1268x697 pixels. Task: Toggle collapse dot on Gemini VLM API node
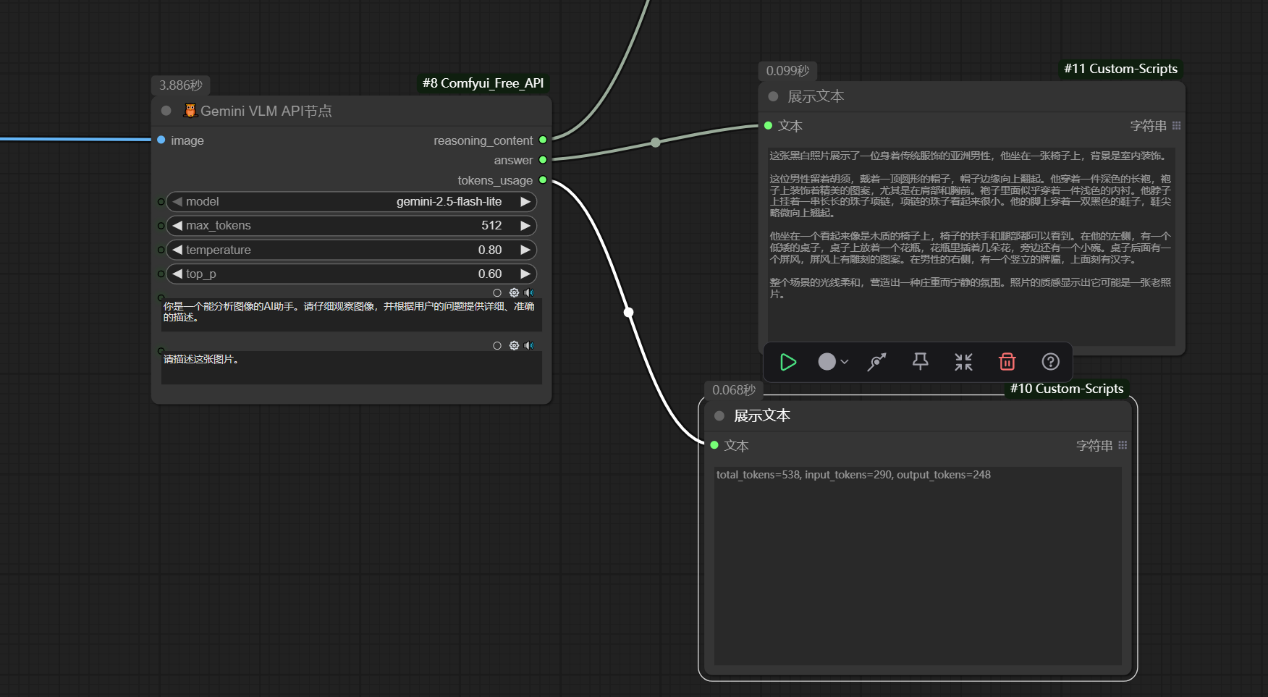[166, 111]
